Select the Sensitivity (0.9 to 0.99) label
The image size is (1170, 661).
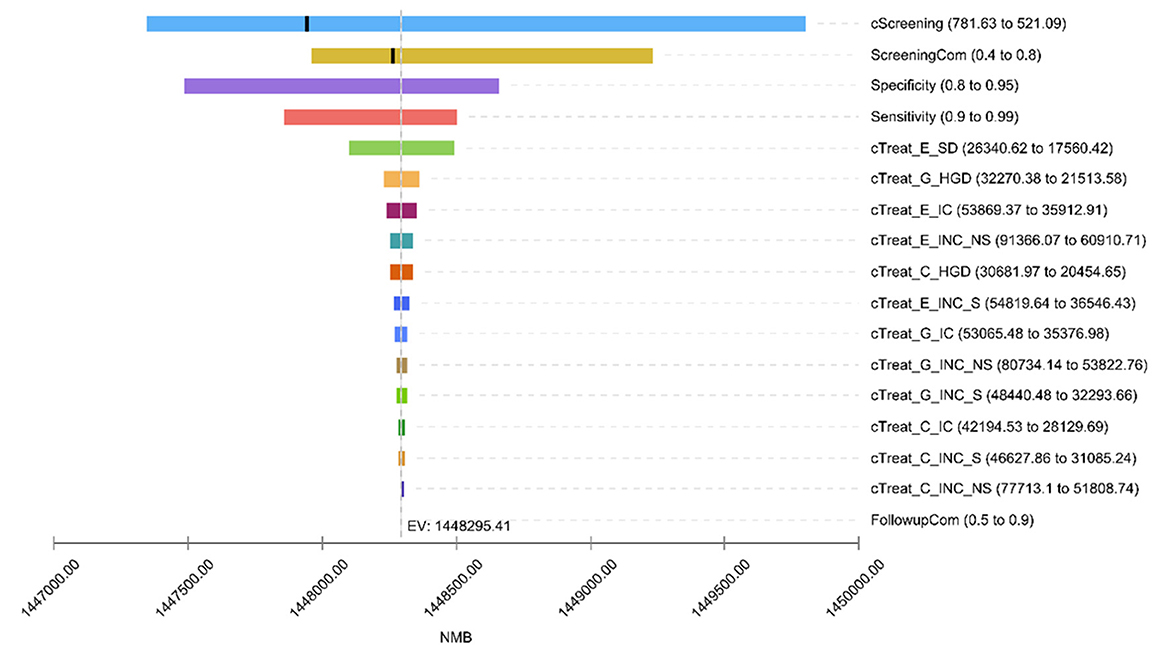944,117
